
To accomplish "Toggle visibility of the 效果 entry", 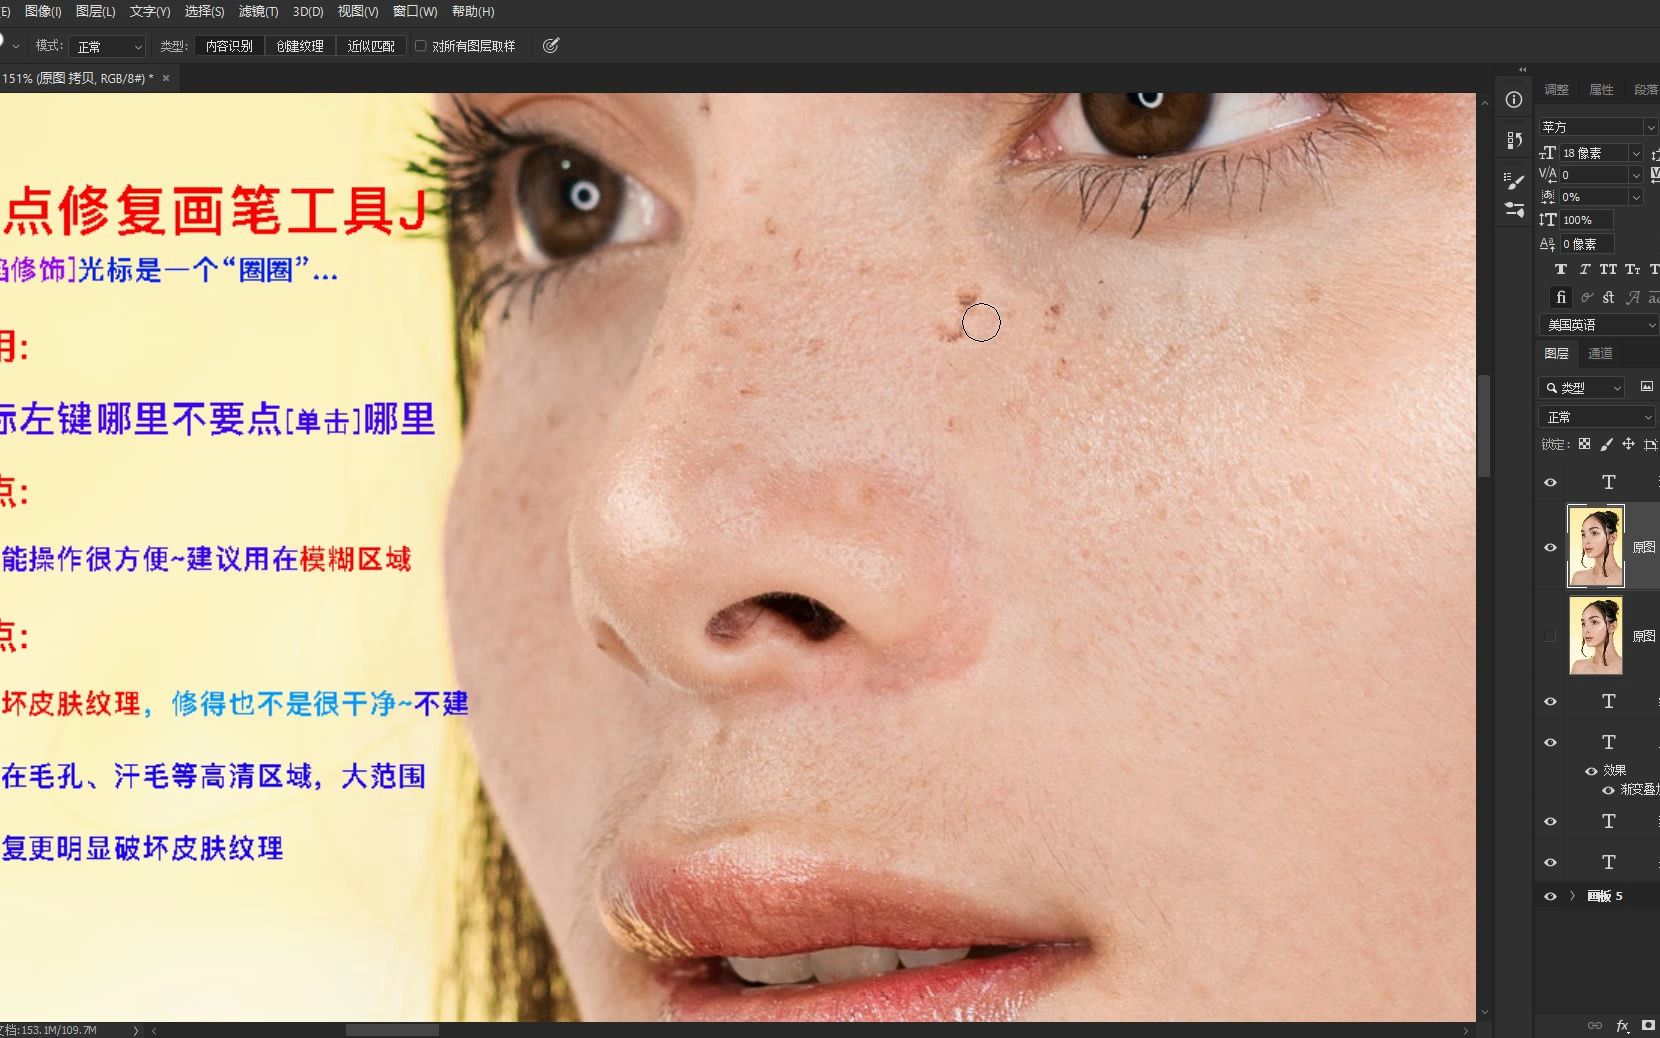I will [x=1591, y=772].
